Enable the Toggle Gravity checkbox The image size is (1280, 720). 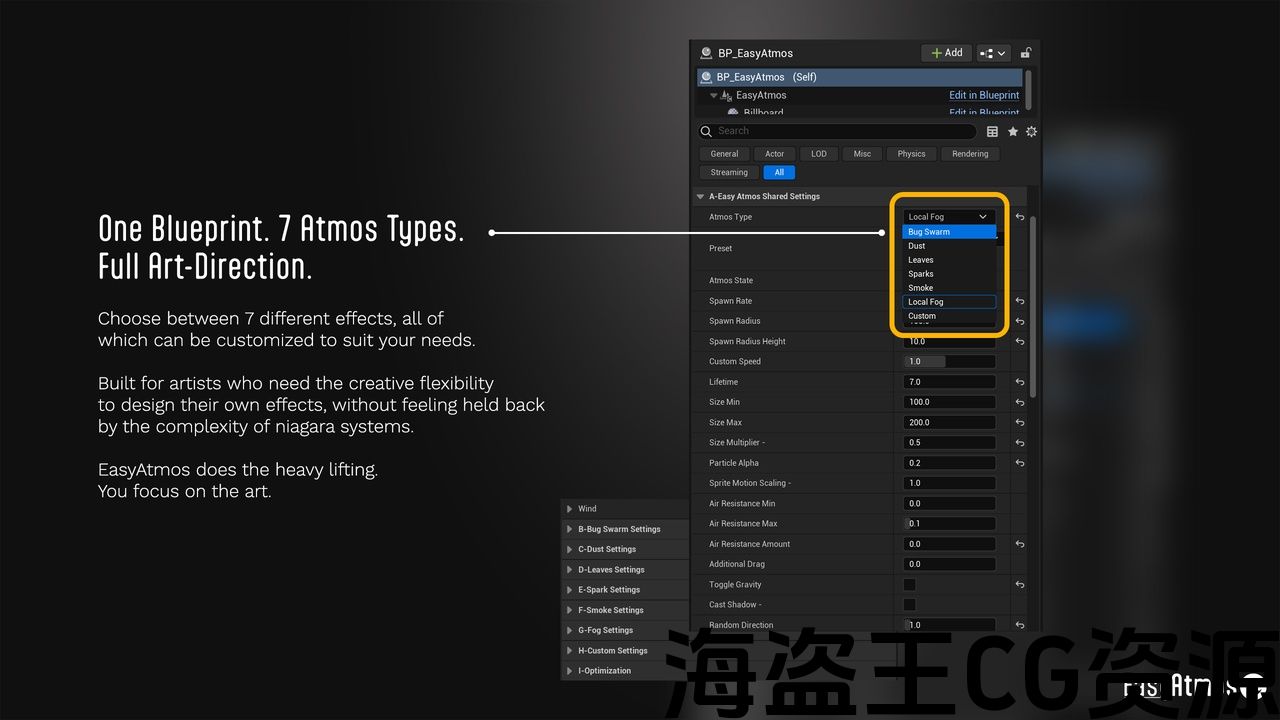(x=909, y=585)
